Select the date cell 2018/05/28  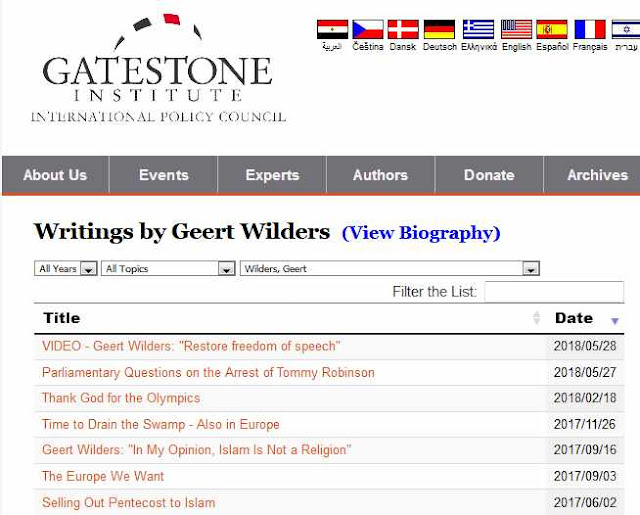[x=585, y=346]
